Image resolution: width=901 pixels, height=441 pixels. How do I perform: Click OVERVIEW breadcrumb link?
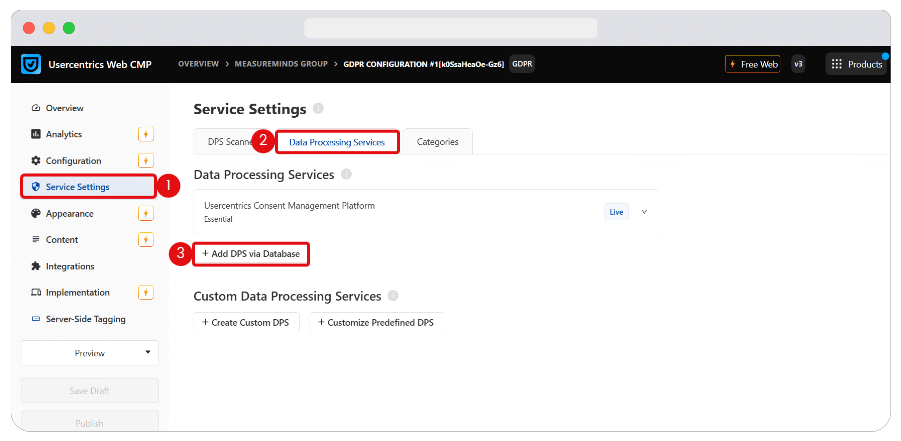tap(198, 64)
